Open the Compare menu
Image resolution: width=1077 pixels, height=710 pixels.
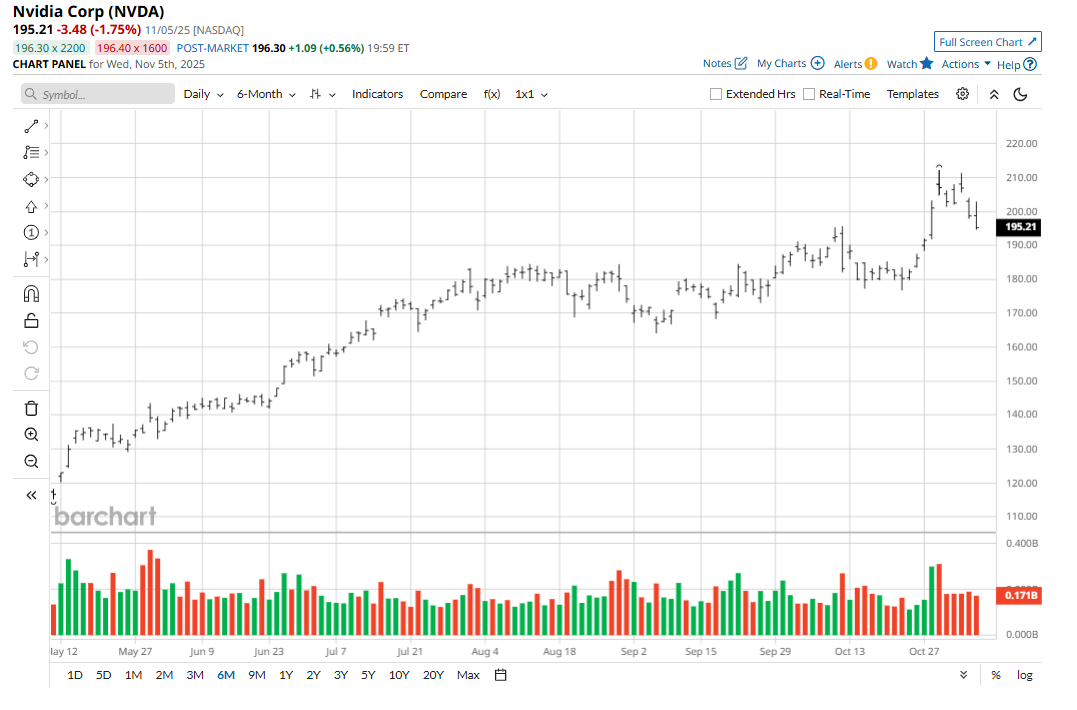click(x=443, y=94)
